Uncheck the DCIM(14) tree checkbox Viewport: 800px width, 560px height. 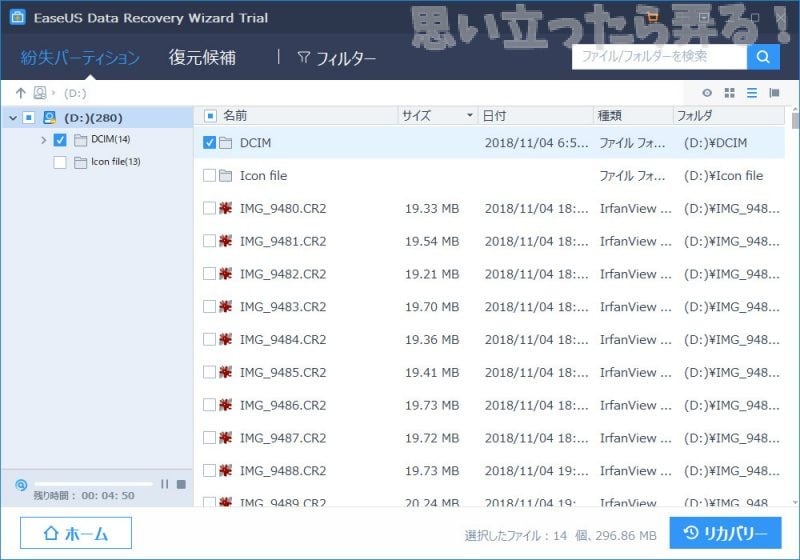tap(60, 140)
